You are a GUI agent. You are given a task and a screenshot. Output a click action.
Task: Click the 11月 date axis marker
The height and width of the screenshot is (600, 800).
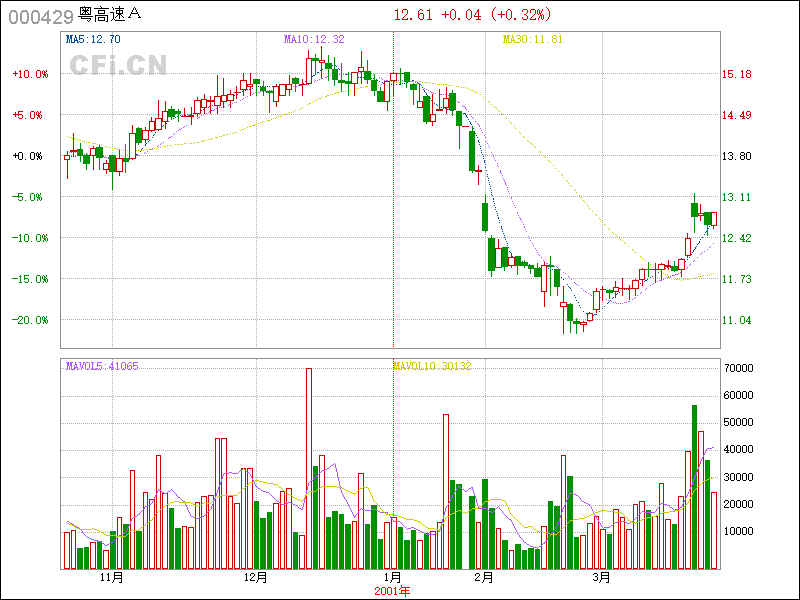click(111, 577)
